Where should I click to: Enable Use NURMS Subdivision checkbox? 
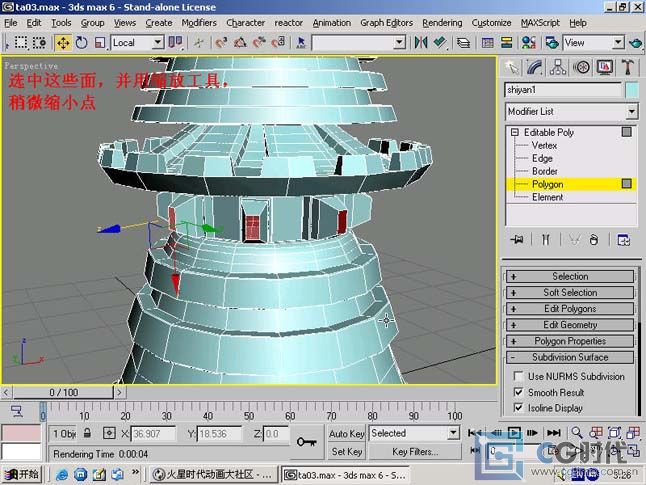(518, 376)
